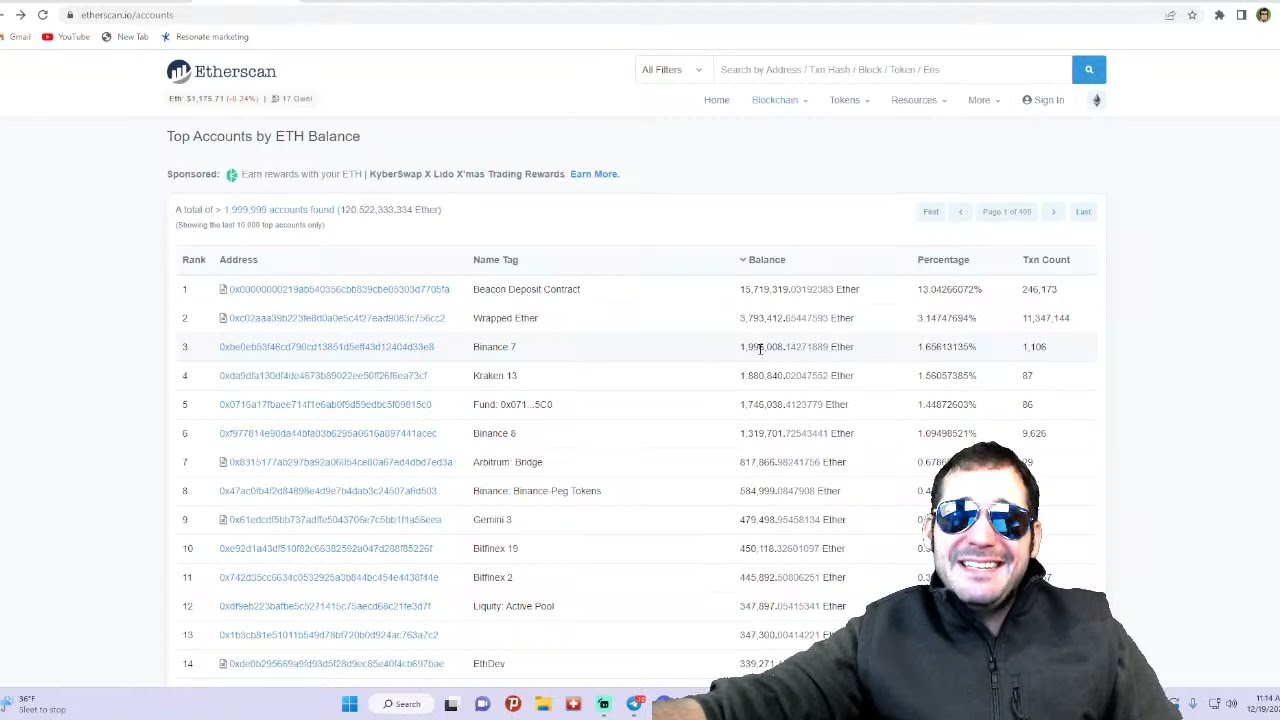The width and height of the screenshot is (1280, 720).
Task: Open the Bitfinex 2 address link
Action: pyautogui.click(x=329, y=578)
